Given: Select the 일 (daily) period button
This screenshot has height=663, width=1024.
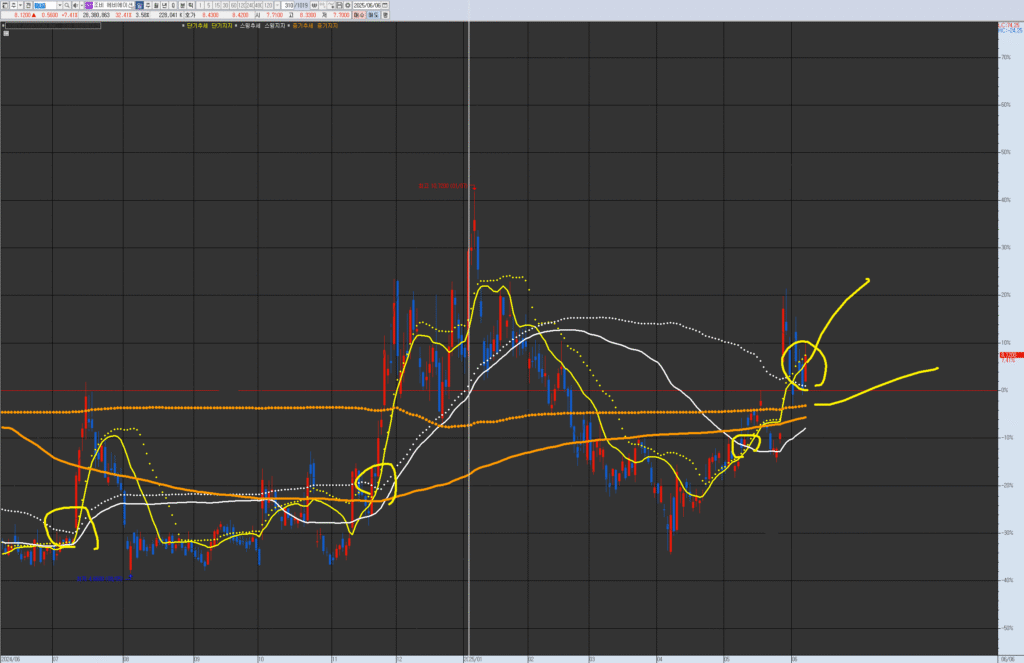Looking at the screenshot, I should pyautogui.click(x=140, y=5).
